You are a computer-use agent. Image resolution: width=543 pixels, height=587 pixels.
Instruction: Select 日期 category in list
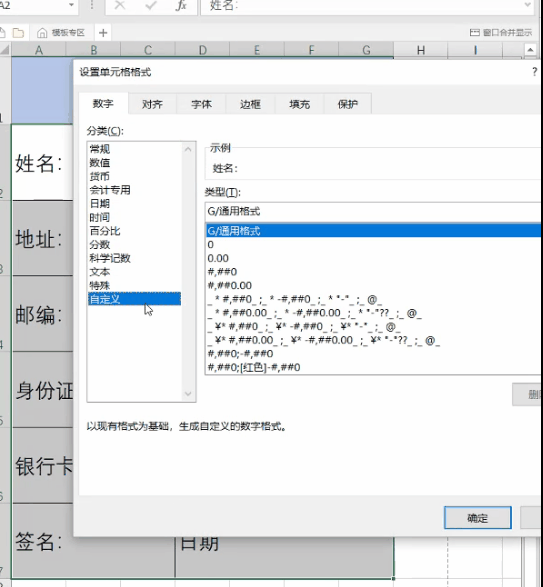(134, 204)
